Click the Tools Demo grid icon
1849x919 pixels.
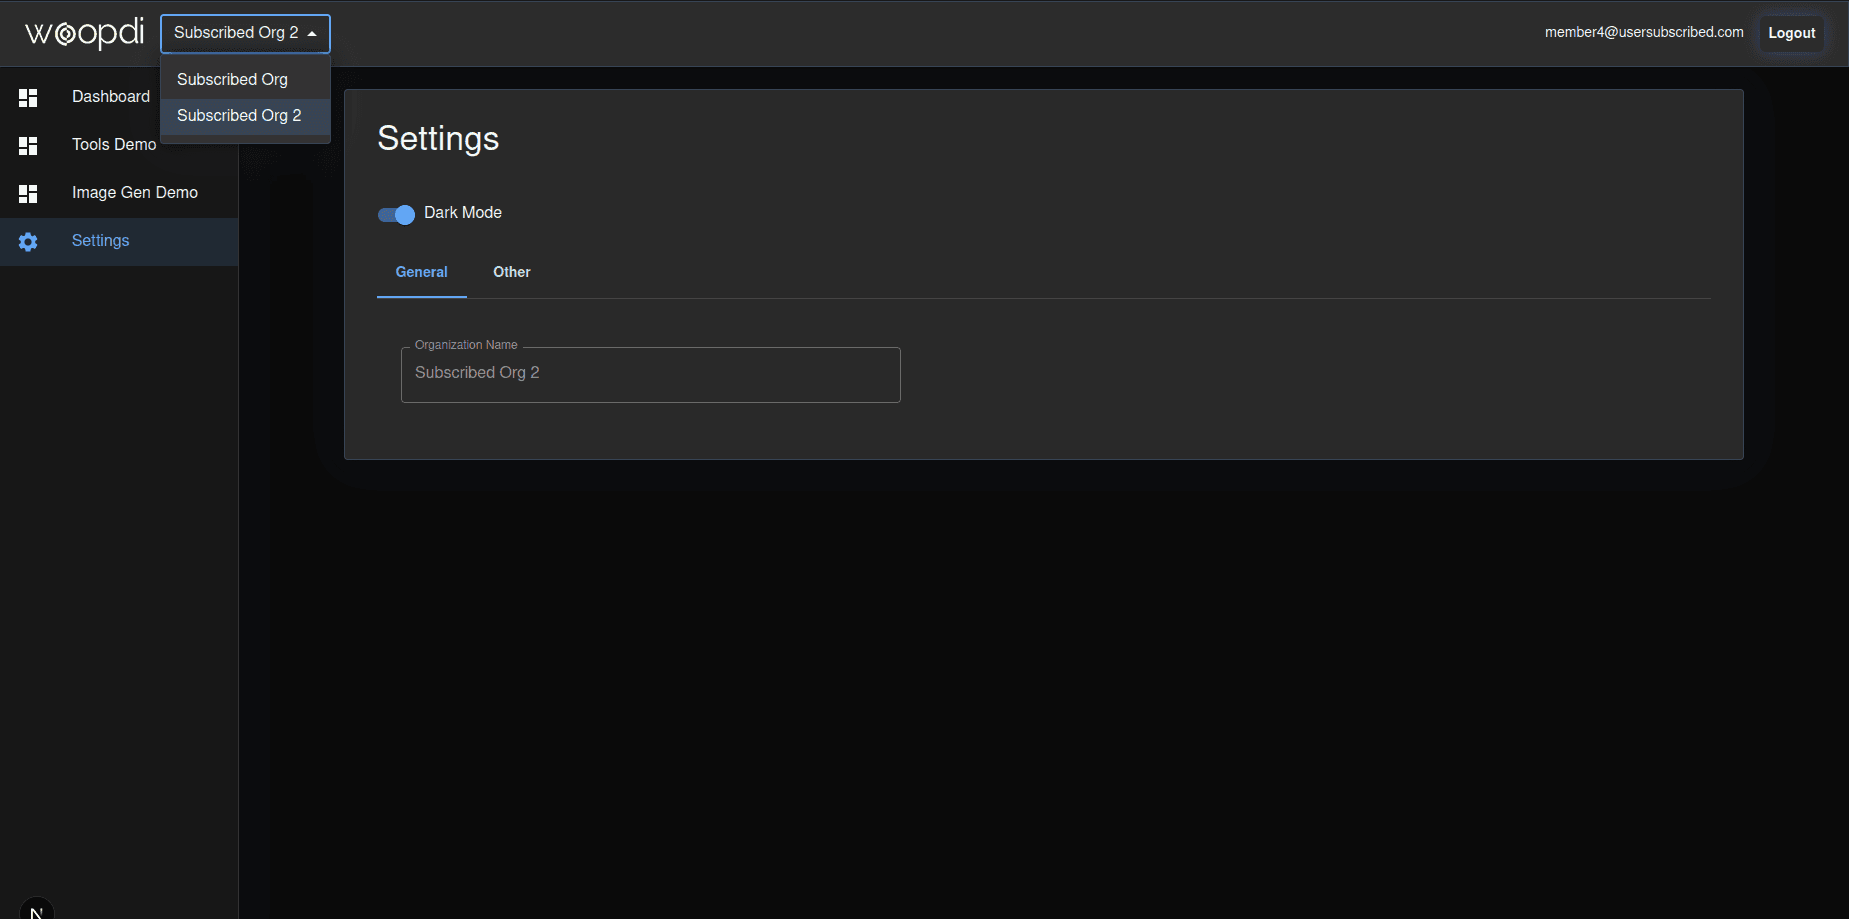pyautogui.click(x=28, y=146)
